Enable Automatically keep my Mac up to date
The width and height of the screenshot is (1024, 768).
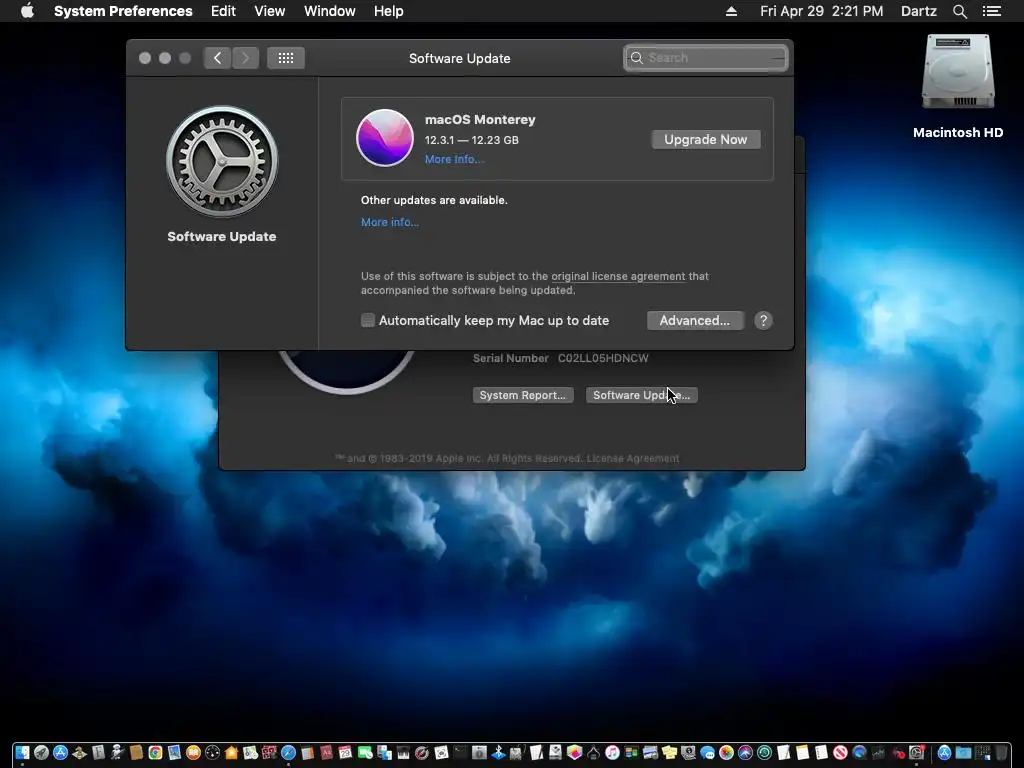coord(368,320)
